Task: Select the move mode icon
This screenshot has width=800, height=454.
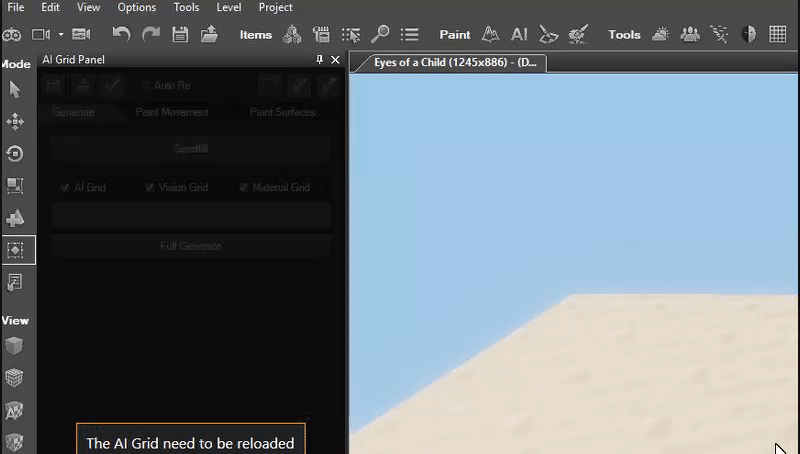Action: click(15, 122)
